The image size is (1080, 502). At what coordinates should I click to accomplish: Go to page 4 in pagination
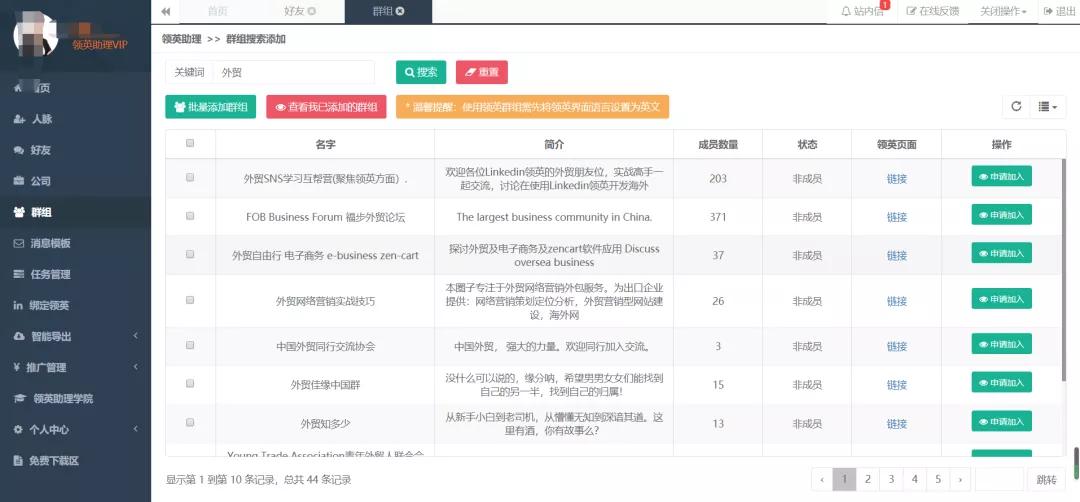tap(915, 479)
